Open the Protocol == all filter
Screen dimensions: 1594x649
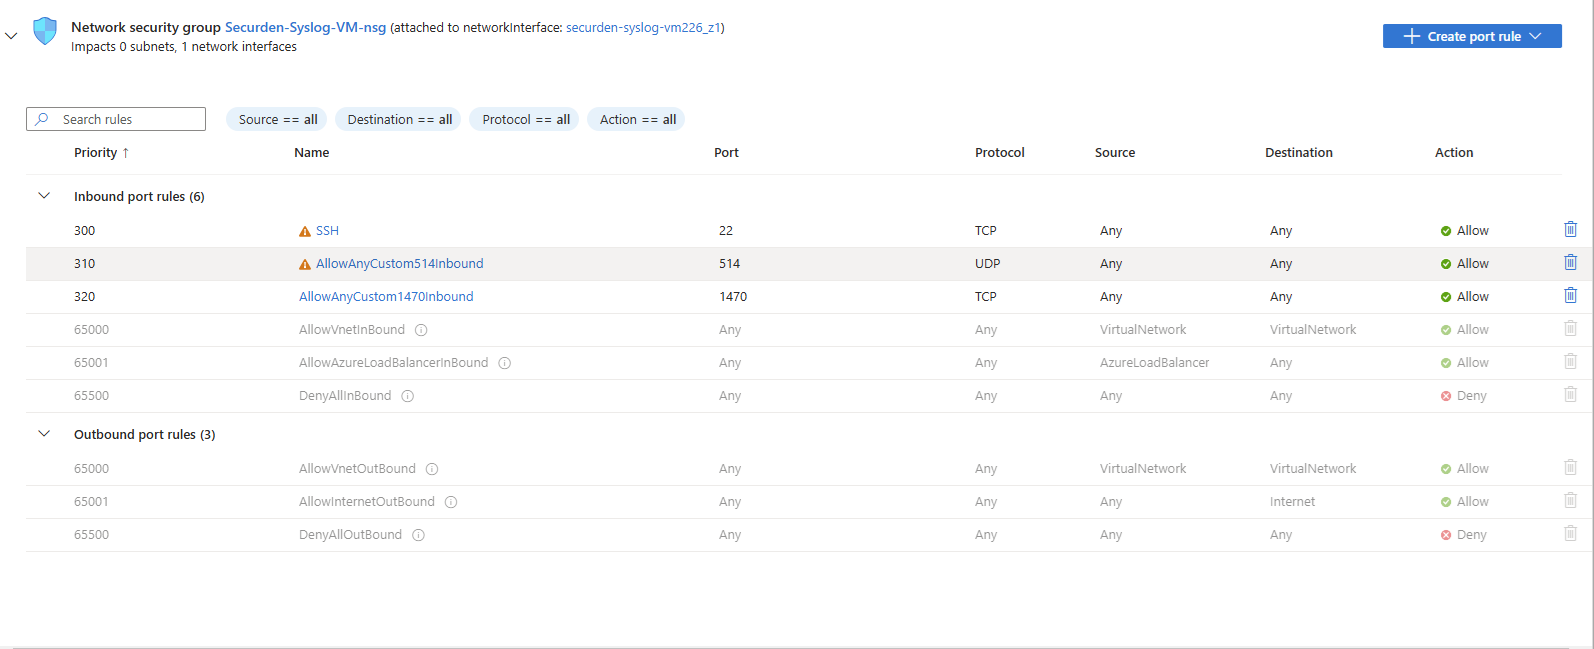(x=525, y=119)
